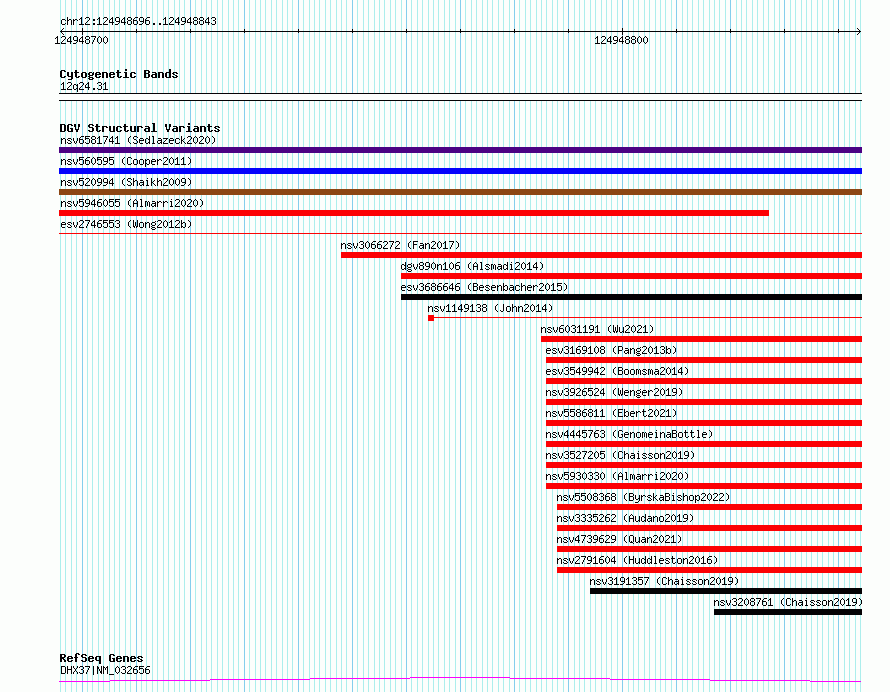Select the red bar under nsv6031191 (Wu2021)

702,339
